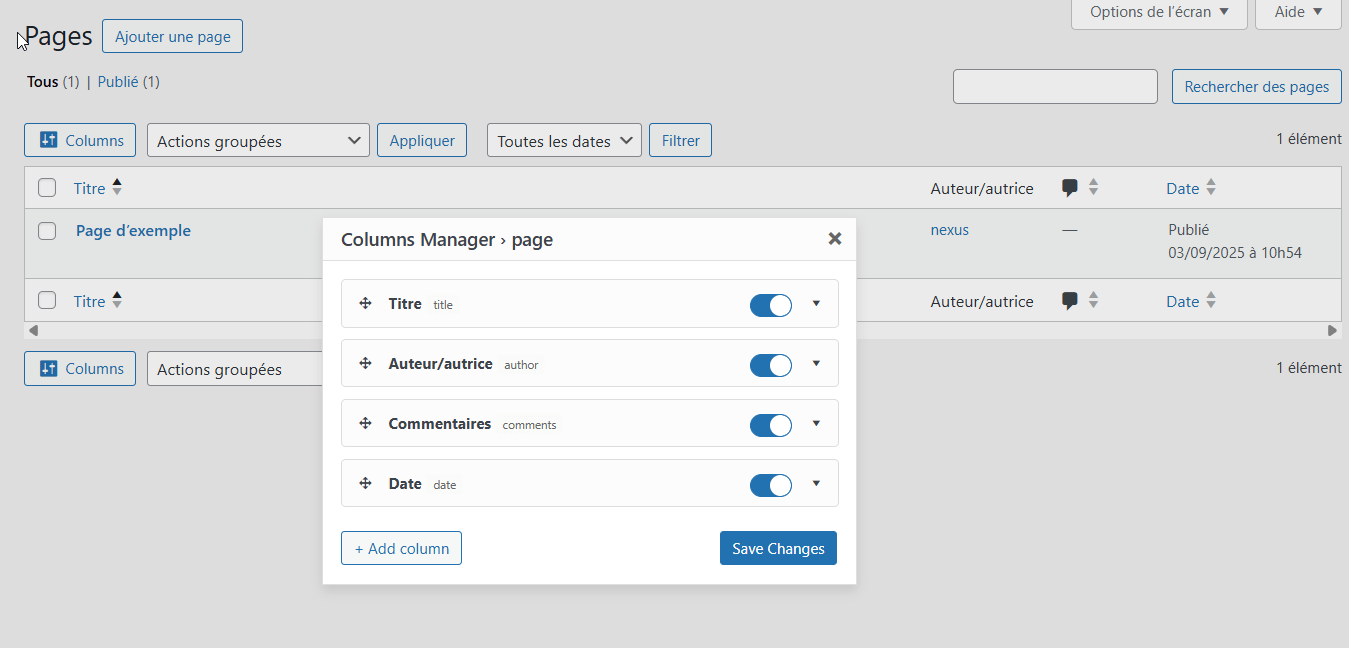Click the comments bubble icon in table header

pyautogui.click(x=1070, y=187)
